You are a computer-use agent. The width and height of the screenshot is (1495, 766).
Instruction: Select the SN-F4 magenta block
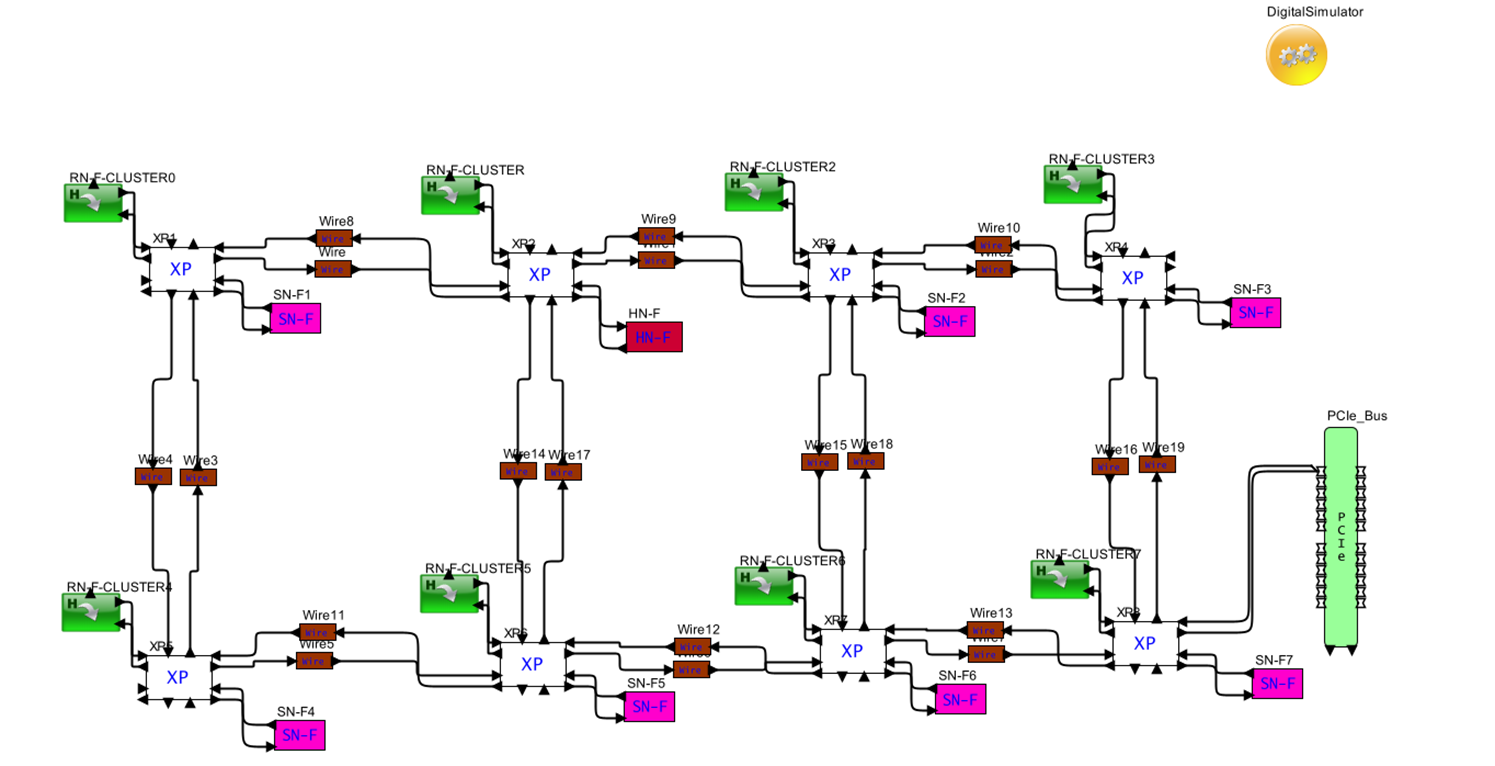299,735
